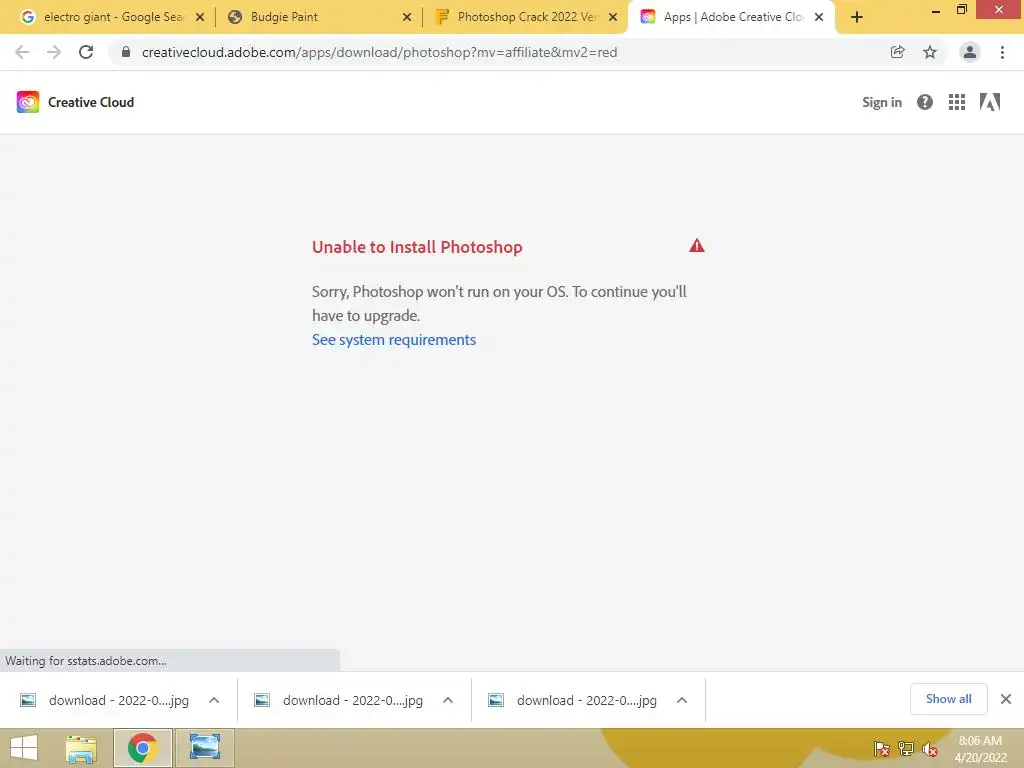
Task: Select the Apps Adobe Creative Cloud tab
Action: click(x=731, y=17)
